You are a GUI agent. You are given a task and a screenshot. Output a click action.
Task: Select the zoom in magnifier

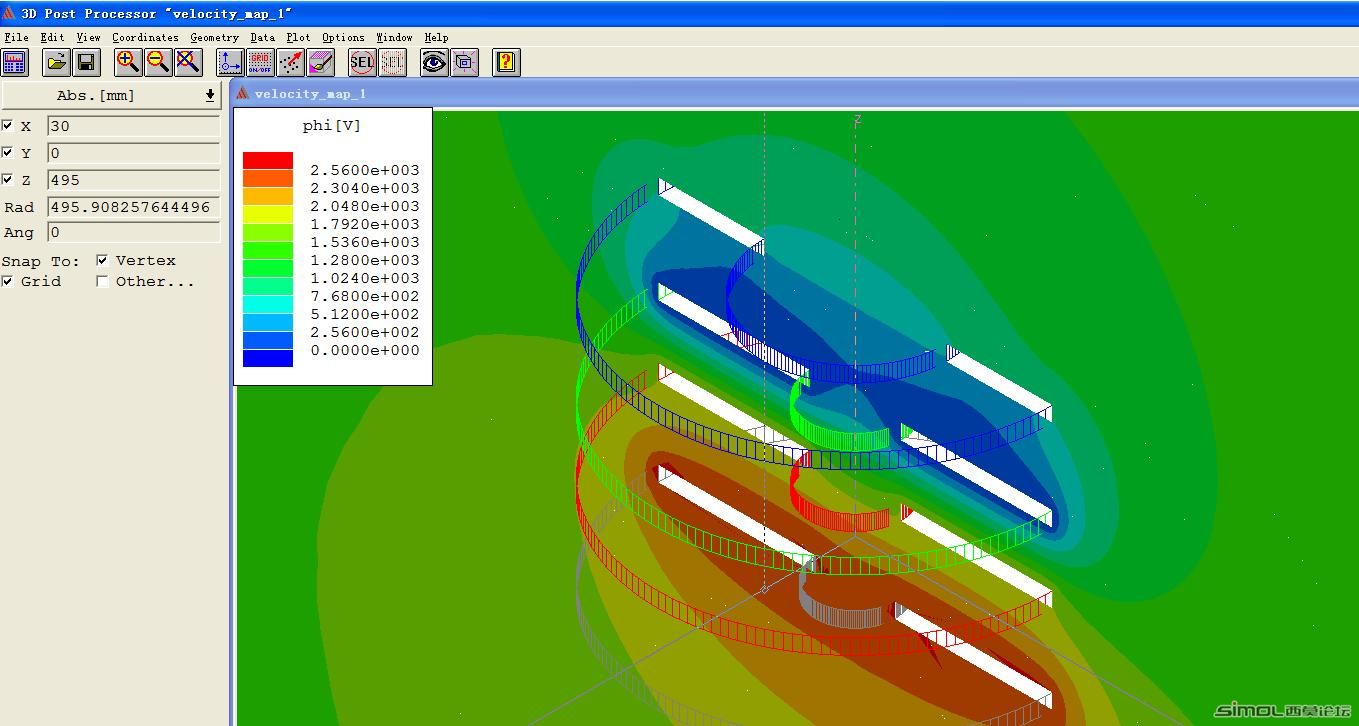click(x=128, y=63)
